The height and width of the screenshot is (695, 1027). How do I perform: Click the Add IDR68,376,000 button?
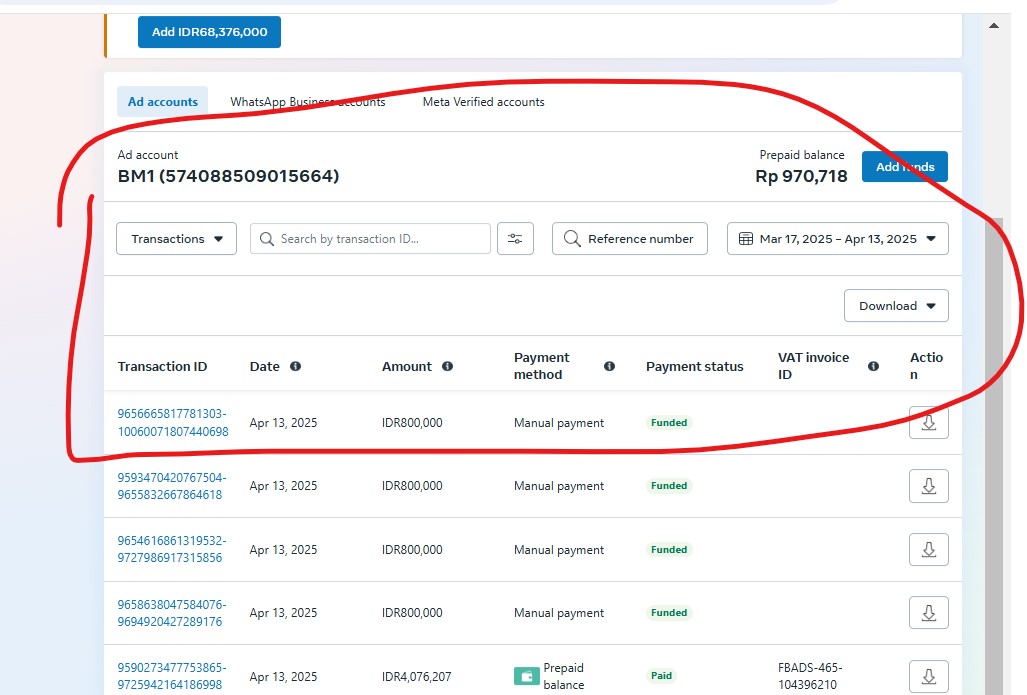tap(209, 32)
